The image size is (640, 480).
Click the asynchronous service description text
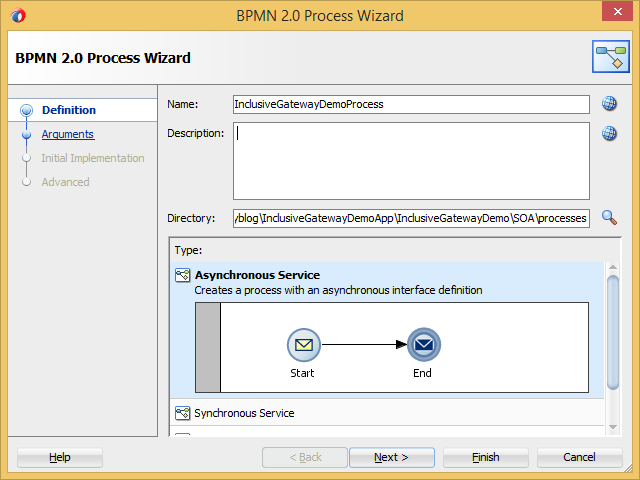338,290
